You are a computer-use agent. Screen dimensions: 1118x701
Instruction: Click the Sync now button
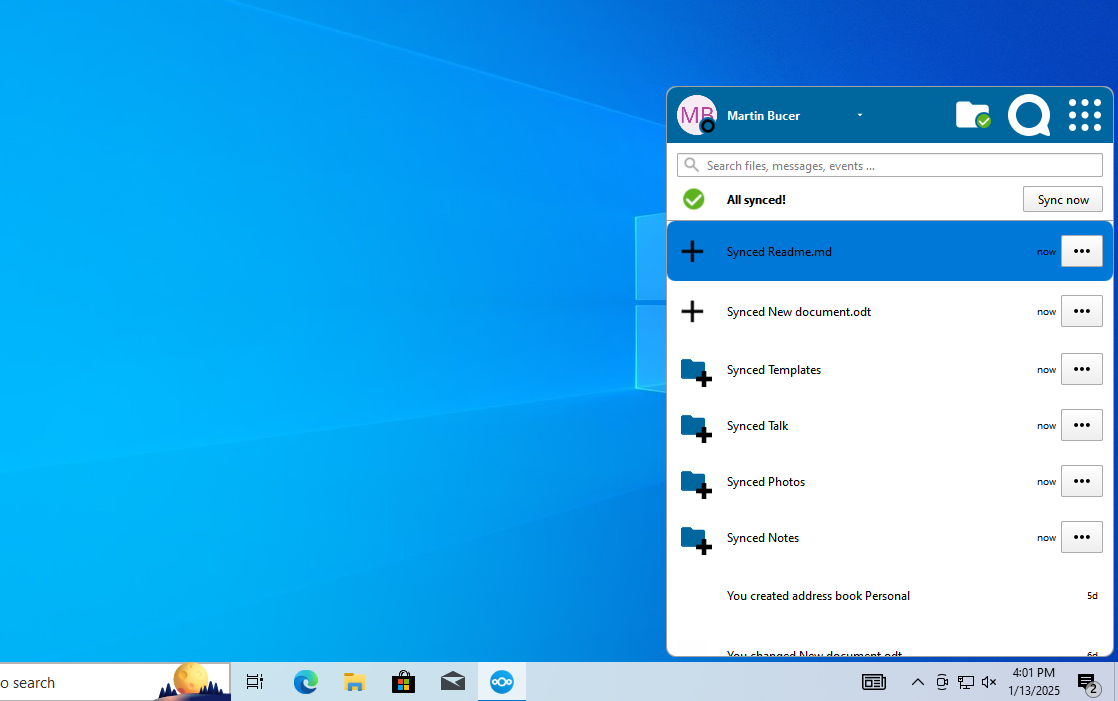(1062, 200)
